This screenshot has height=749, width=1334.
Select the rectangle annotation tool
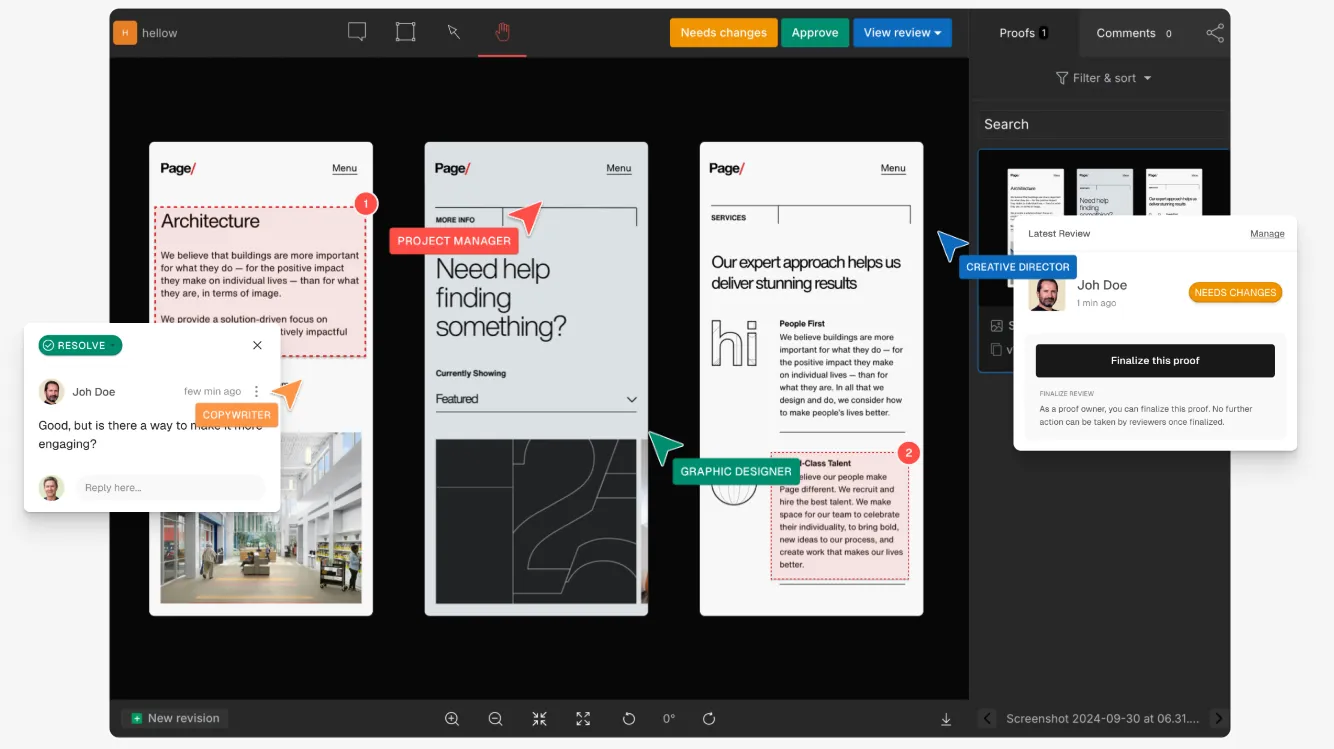coord(405,32)
